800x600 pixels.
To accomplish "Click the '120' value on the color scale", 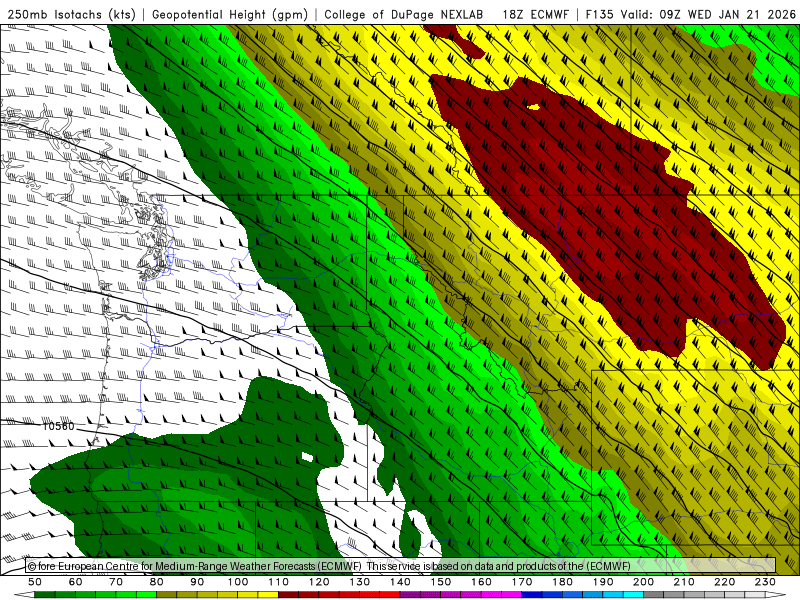I will [319, 582].
